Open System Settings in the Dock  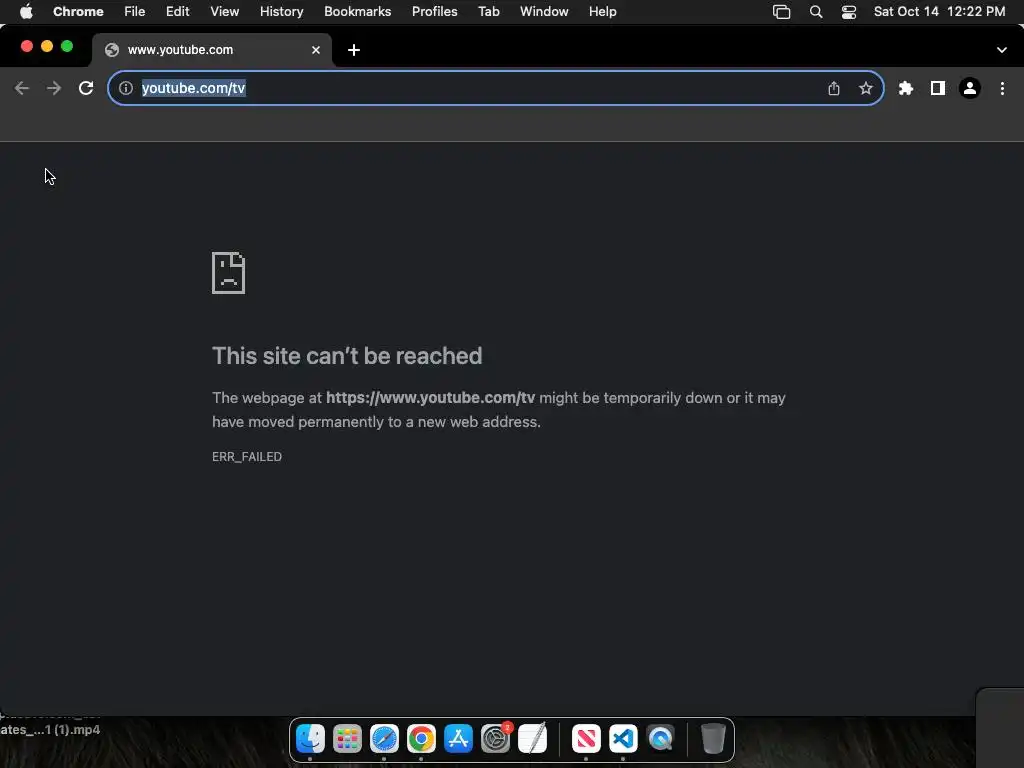496,739
